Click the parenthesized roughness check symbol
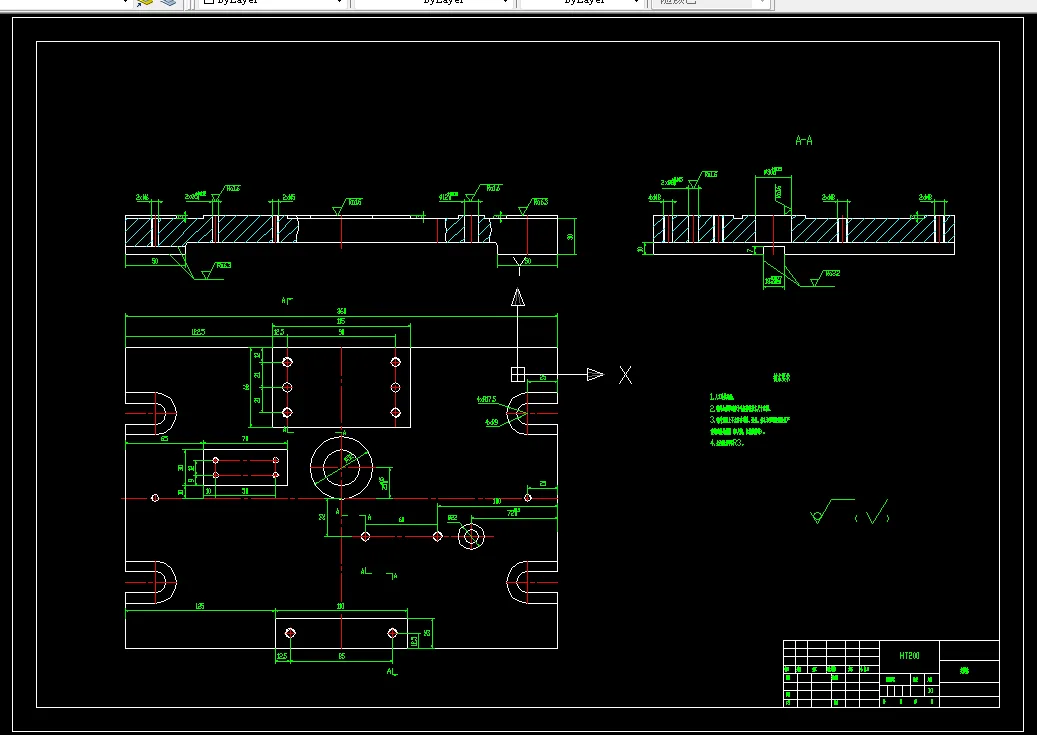Viewport: 1037px width, 735px height. coord(872,512)
